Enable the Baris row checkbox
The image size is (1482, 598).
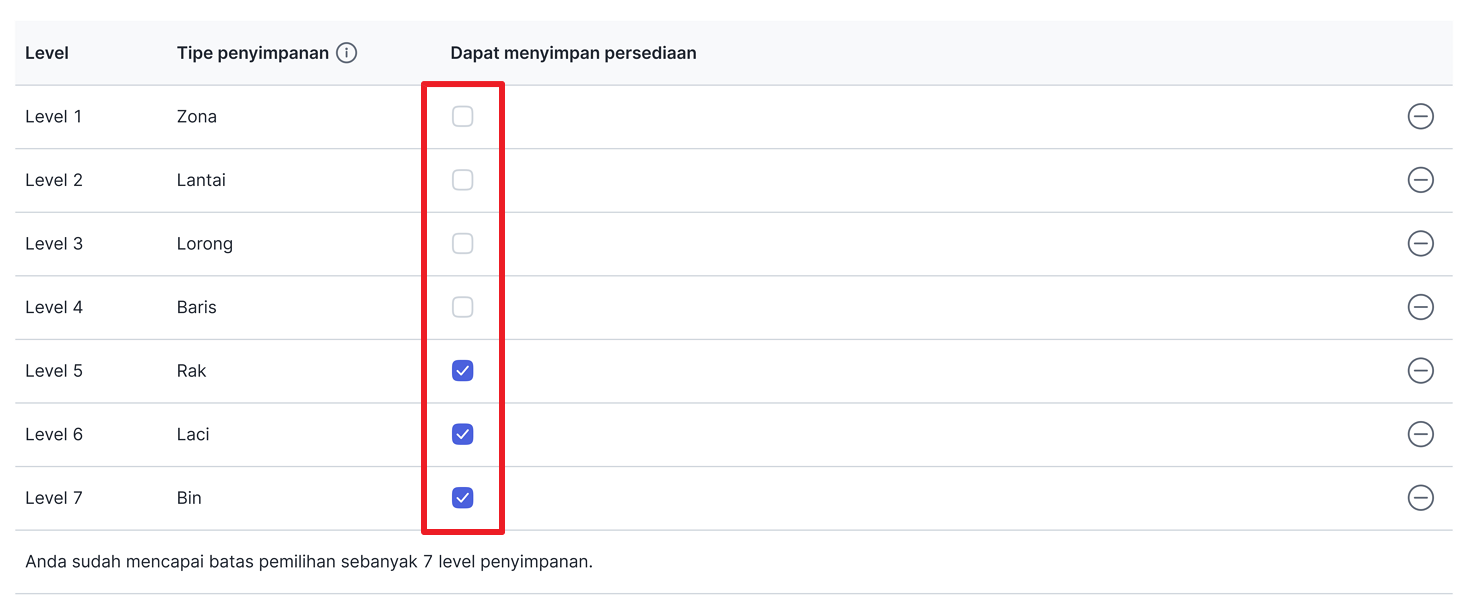(x=462, y=307)
